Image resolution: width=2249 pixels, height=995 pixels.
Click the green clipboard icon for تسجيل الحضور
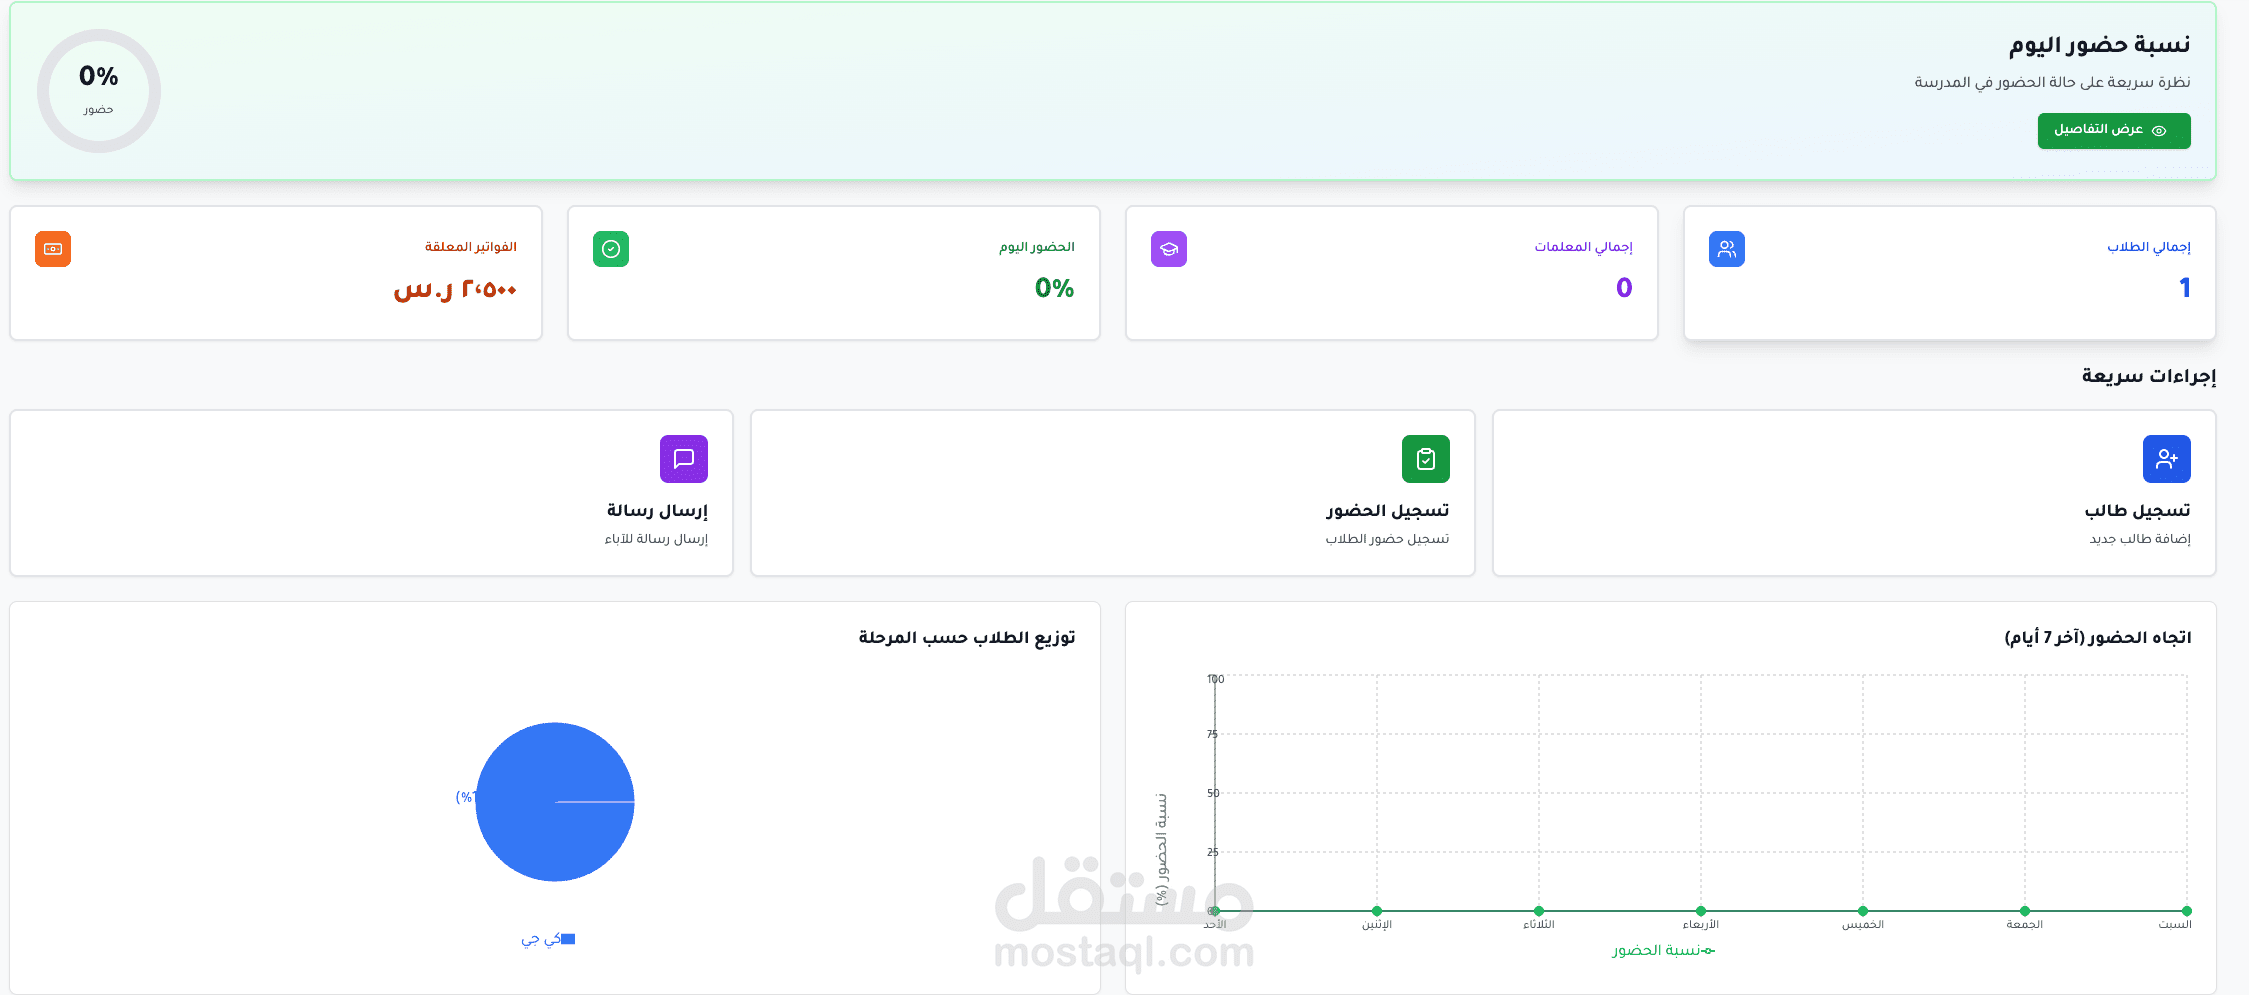point(1425,459)
